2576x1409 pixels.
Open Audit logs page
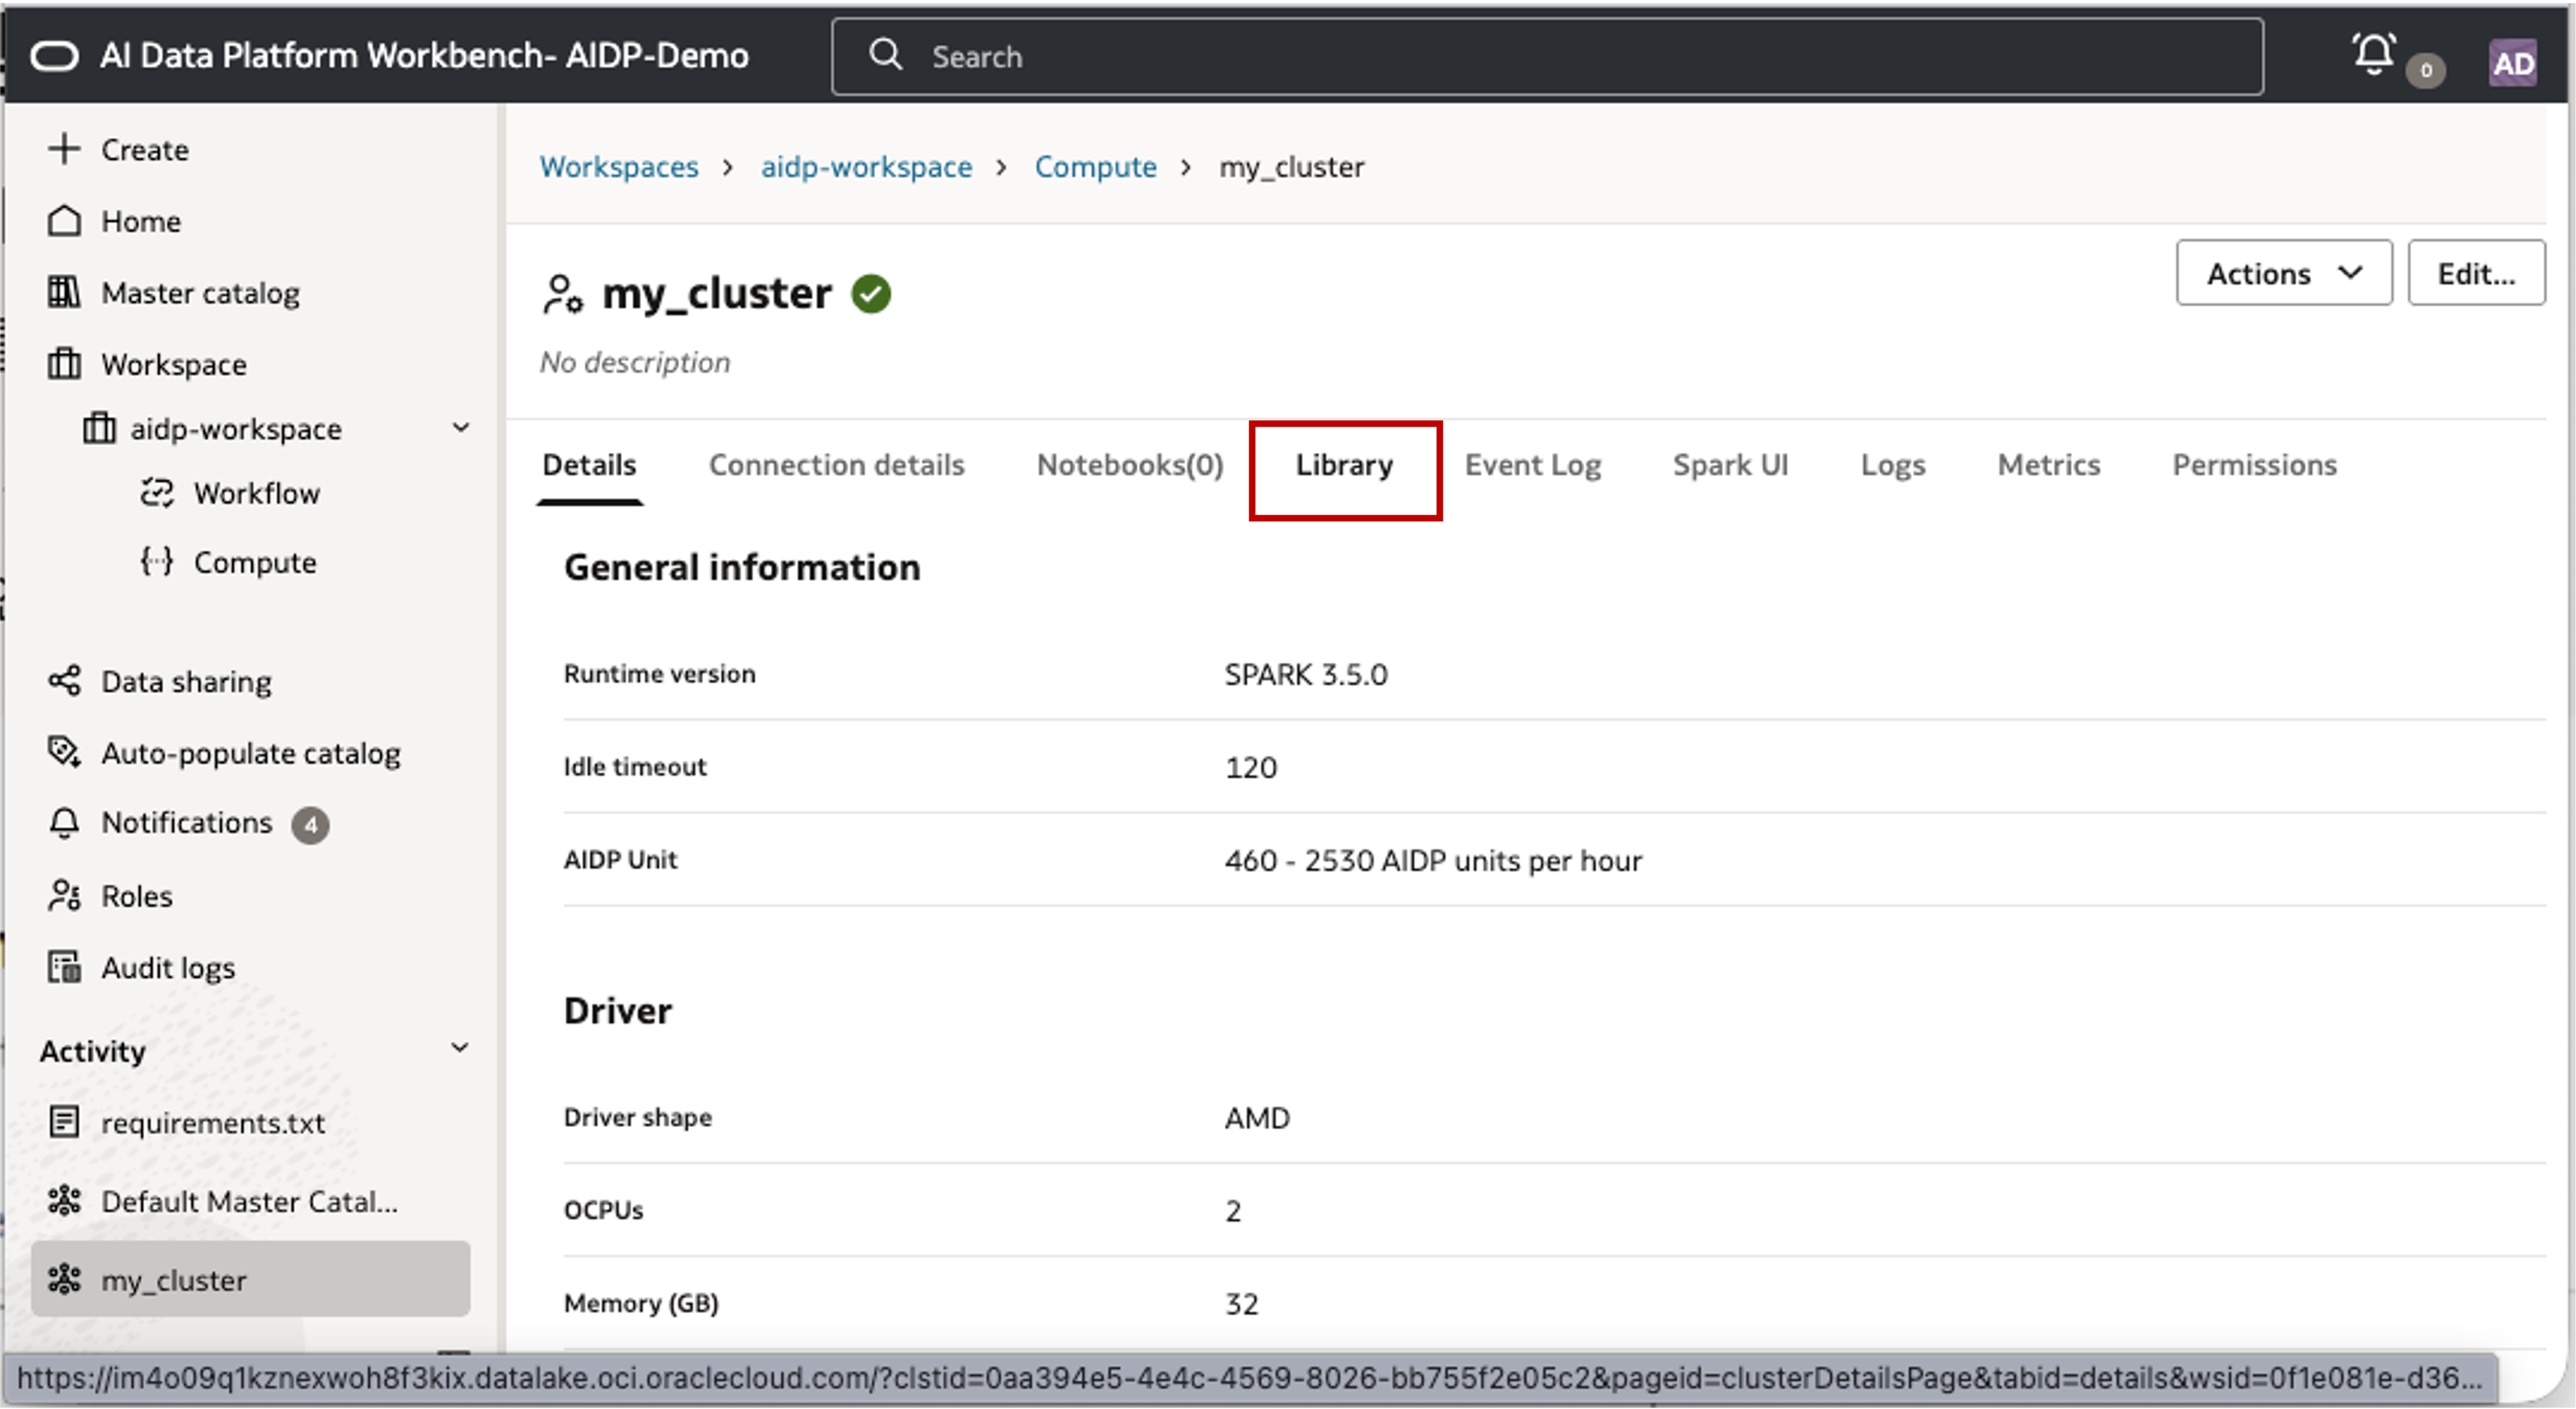(x=168, y=968)
